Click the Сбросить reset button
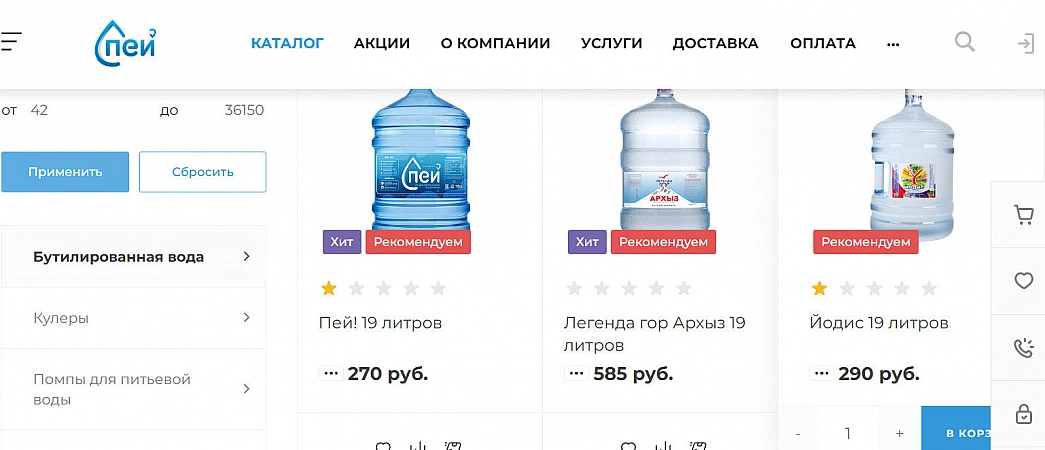The image size is (1045, 450). (x=202, y=172)
